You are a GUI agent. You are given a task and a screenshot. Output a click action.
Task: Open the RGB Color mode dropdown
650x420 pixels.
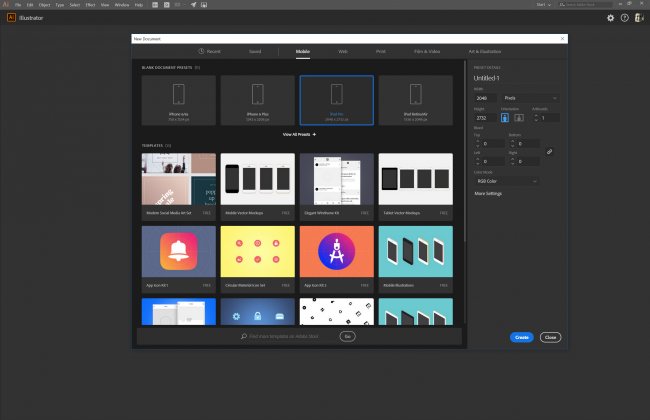coord(507,181)
